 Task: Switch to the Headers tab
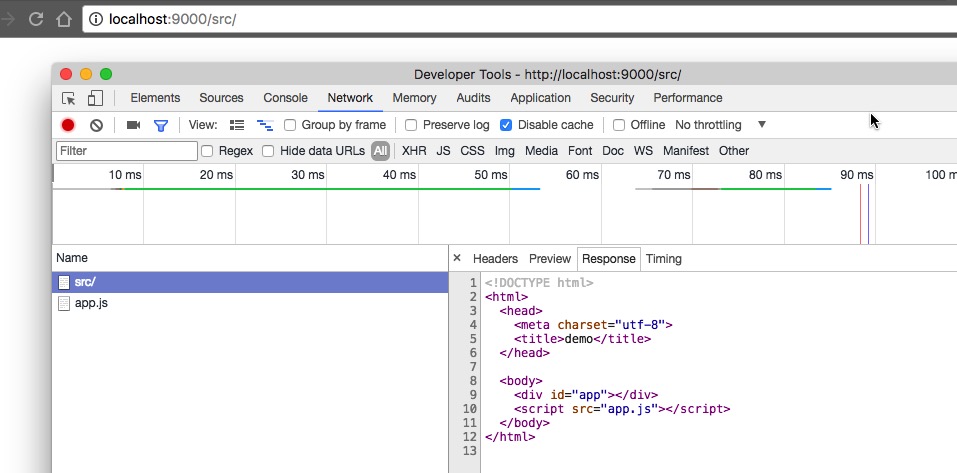coord(495,258)
